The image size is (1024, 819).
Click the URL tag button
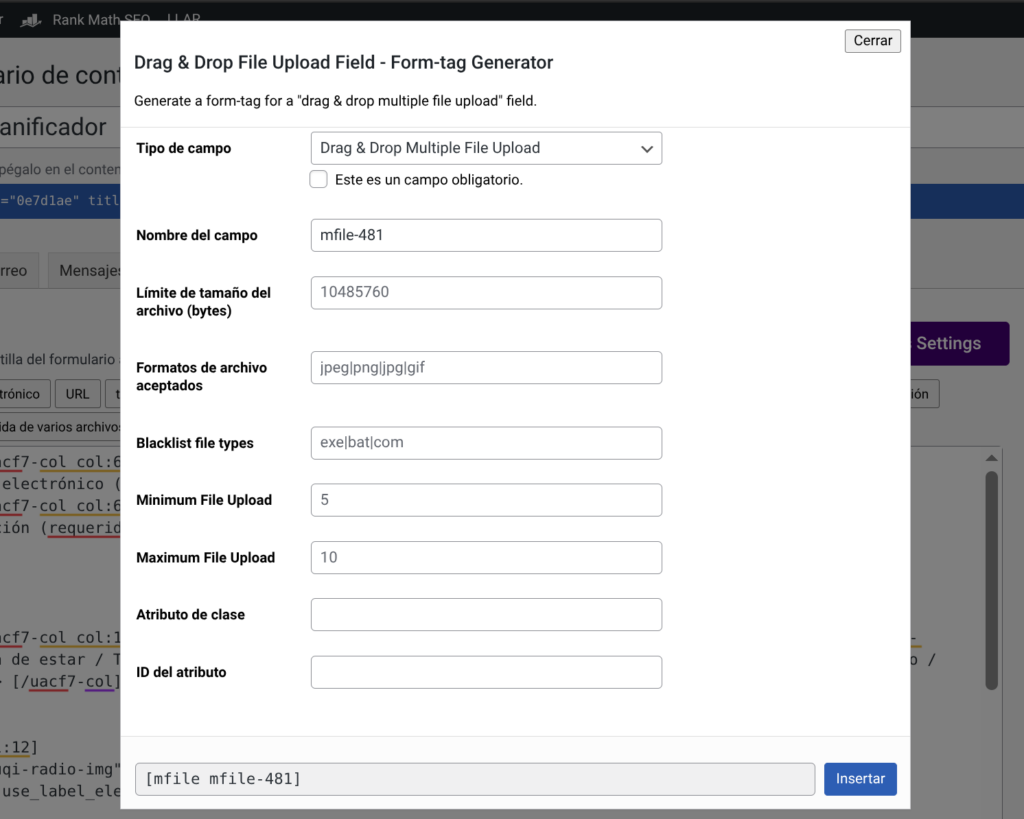tap(77, 394)
